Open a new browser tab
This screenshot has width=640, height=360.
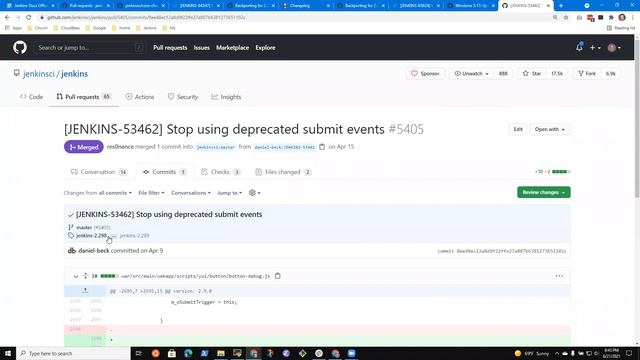pos(561,6)
